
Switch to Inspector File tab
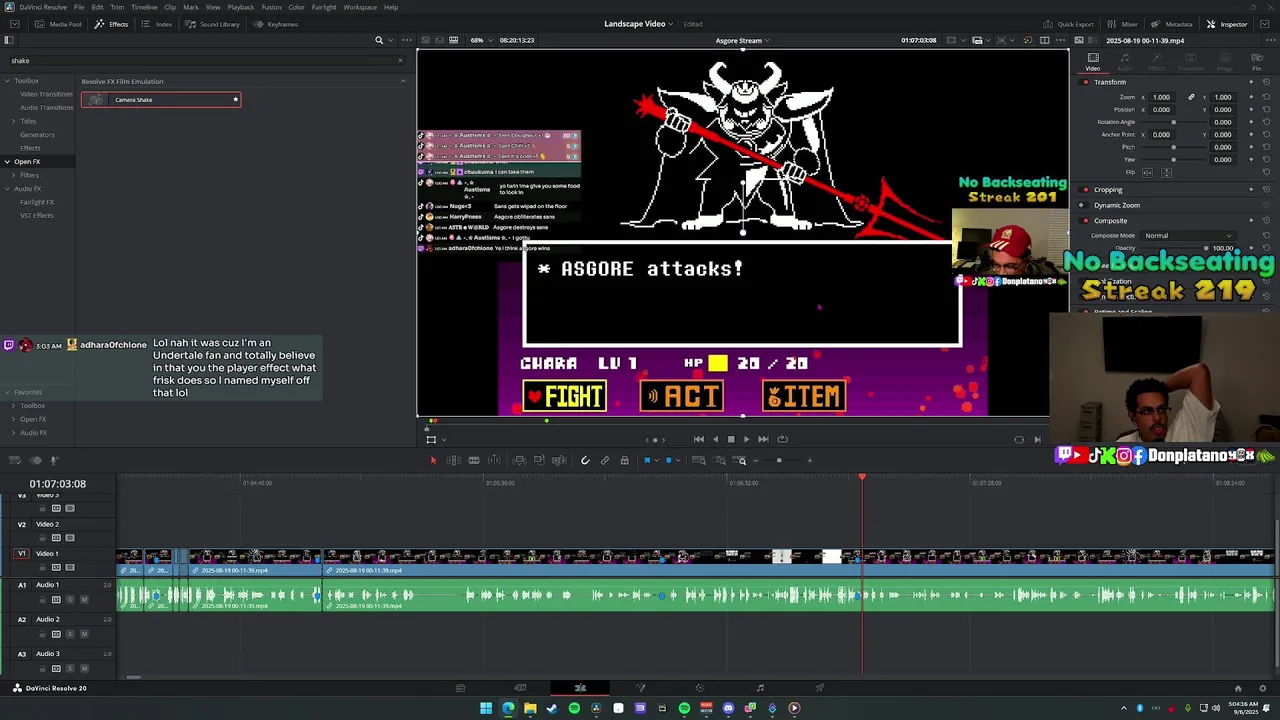(x=1257, y=62)
